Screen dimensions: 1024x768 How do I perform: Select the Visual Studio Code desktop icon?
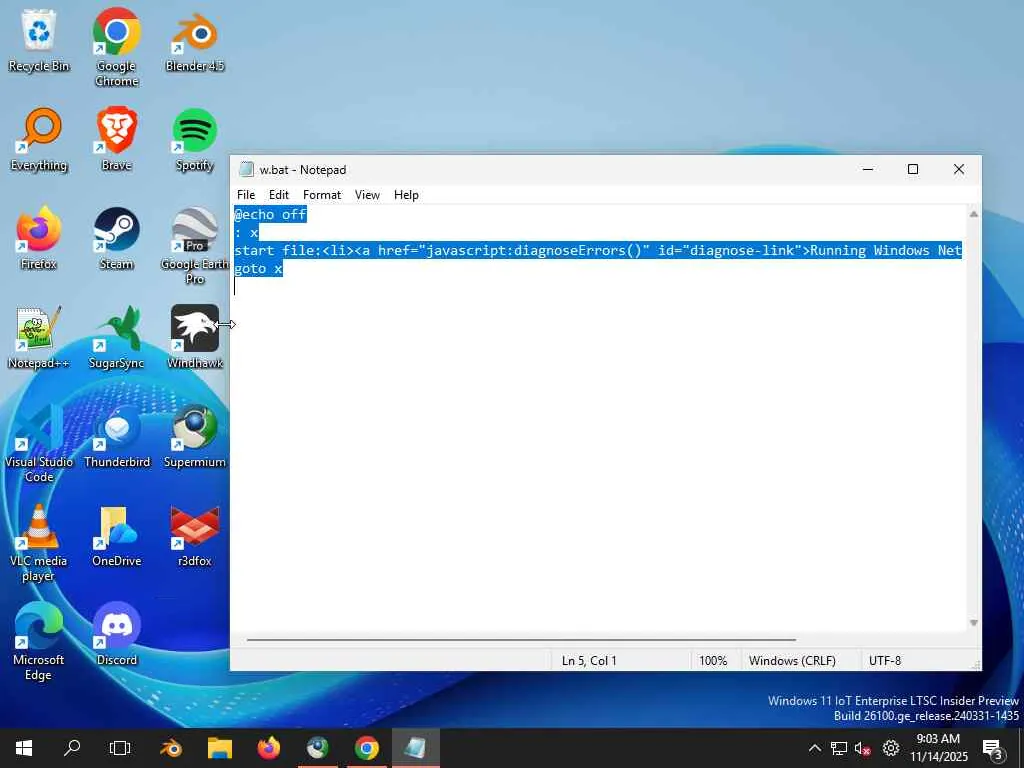point(39,444)
